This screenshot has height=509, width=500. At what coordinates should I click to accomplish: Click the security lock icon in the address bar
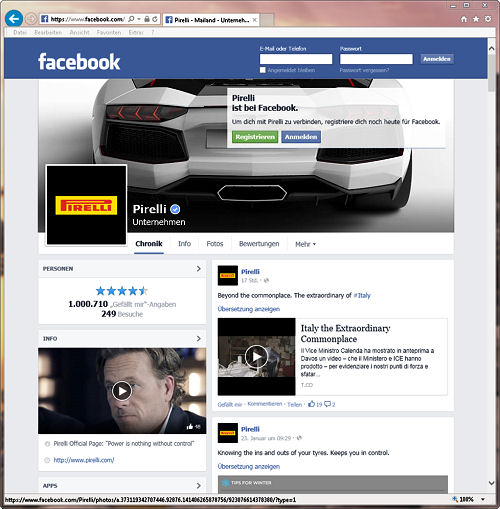click(x=147, y=19)
